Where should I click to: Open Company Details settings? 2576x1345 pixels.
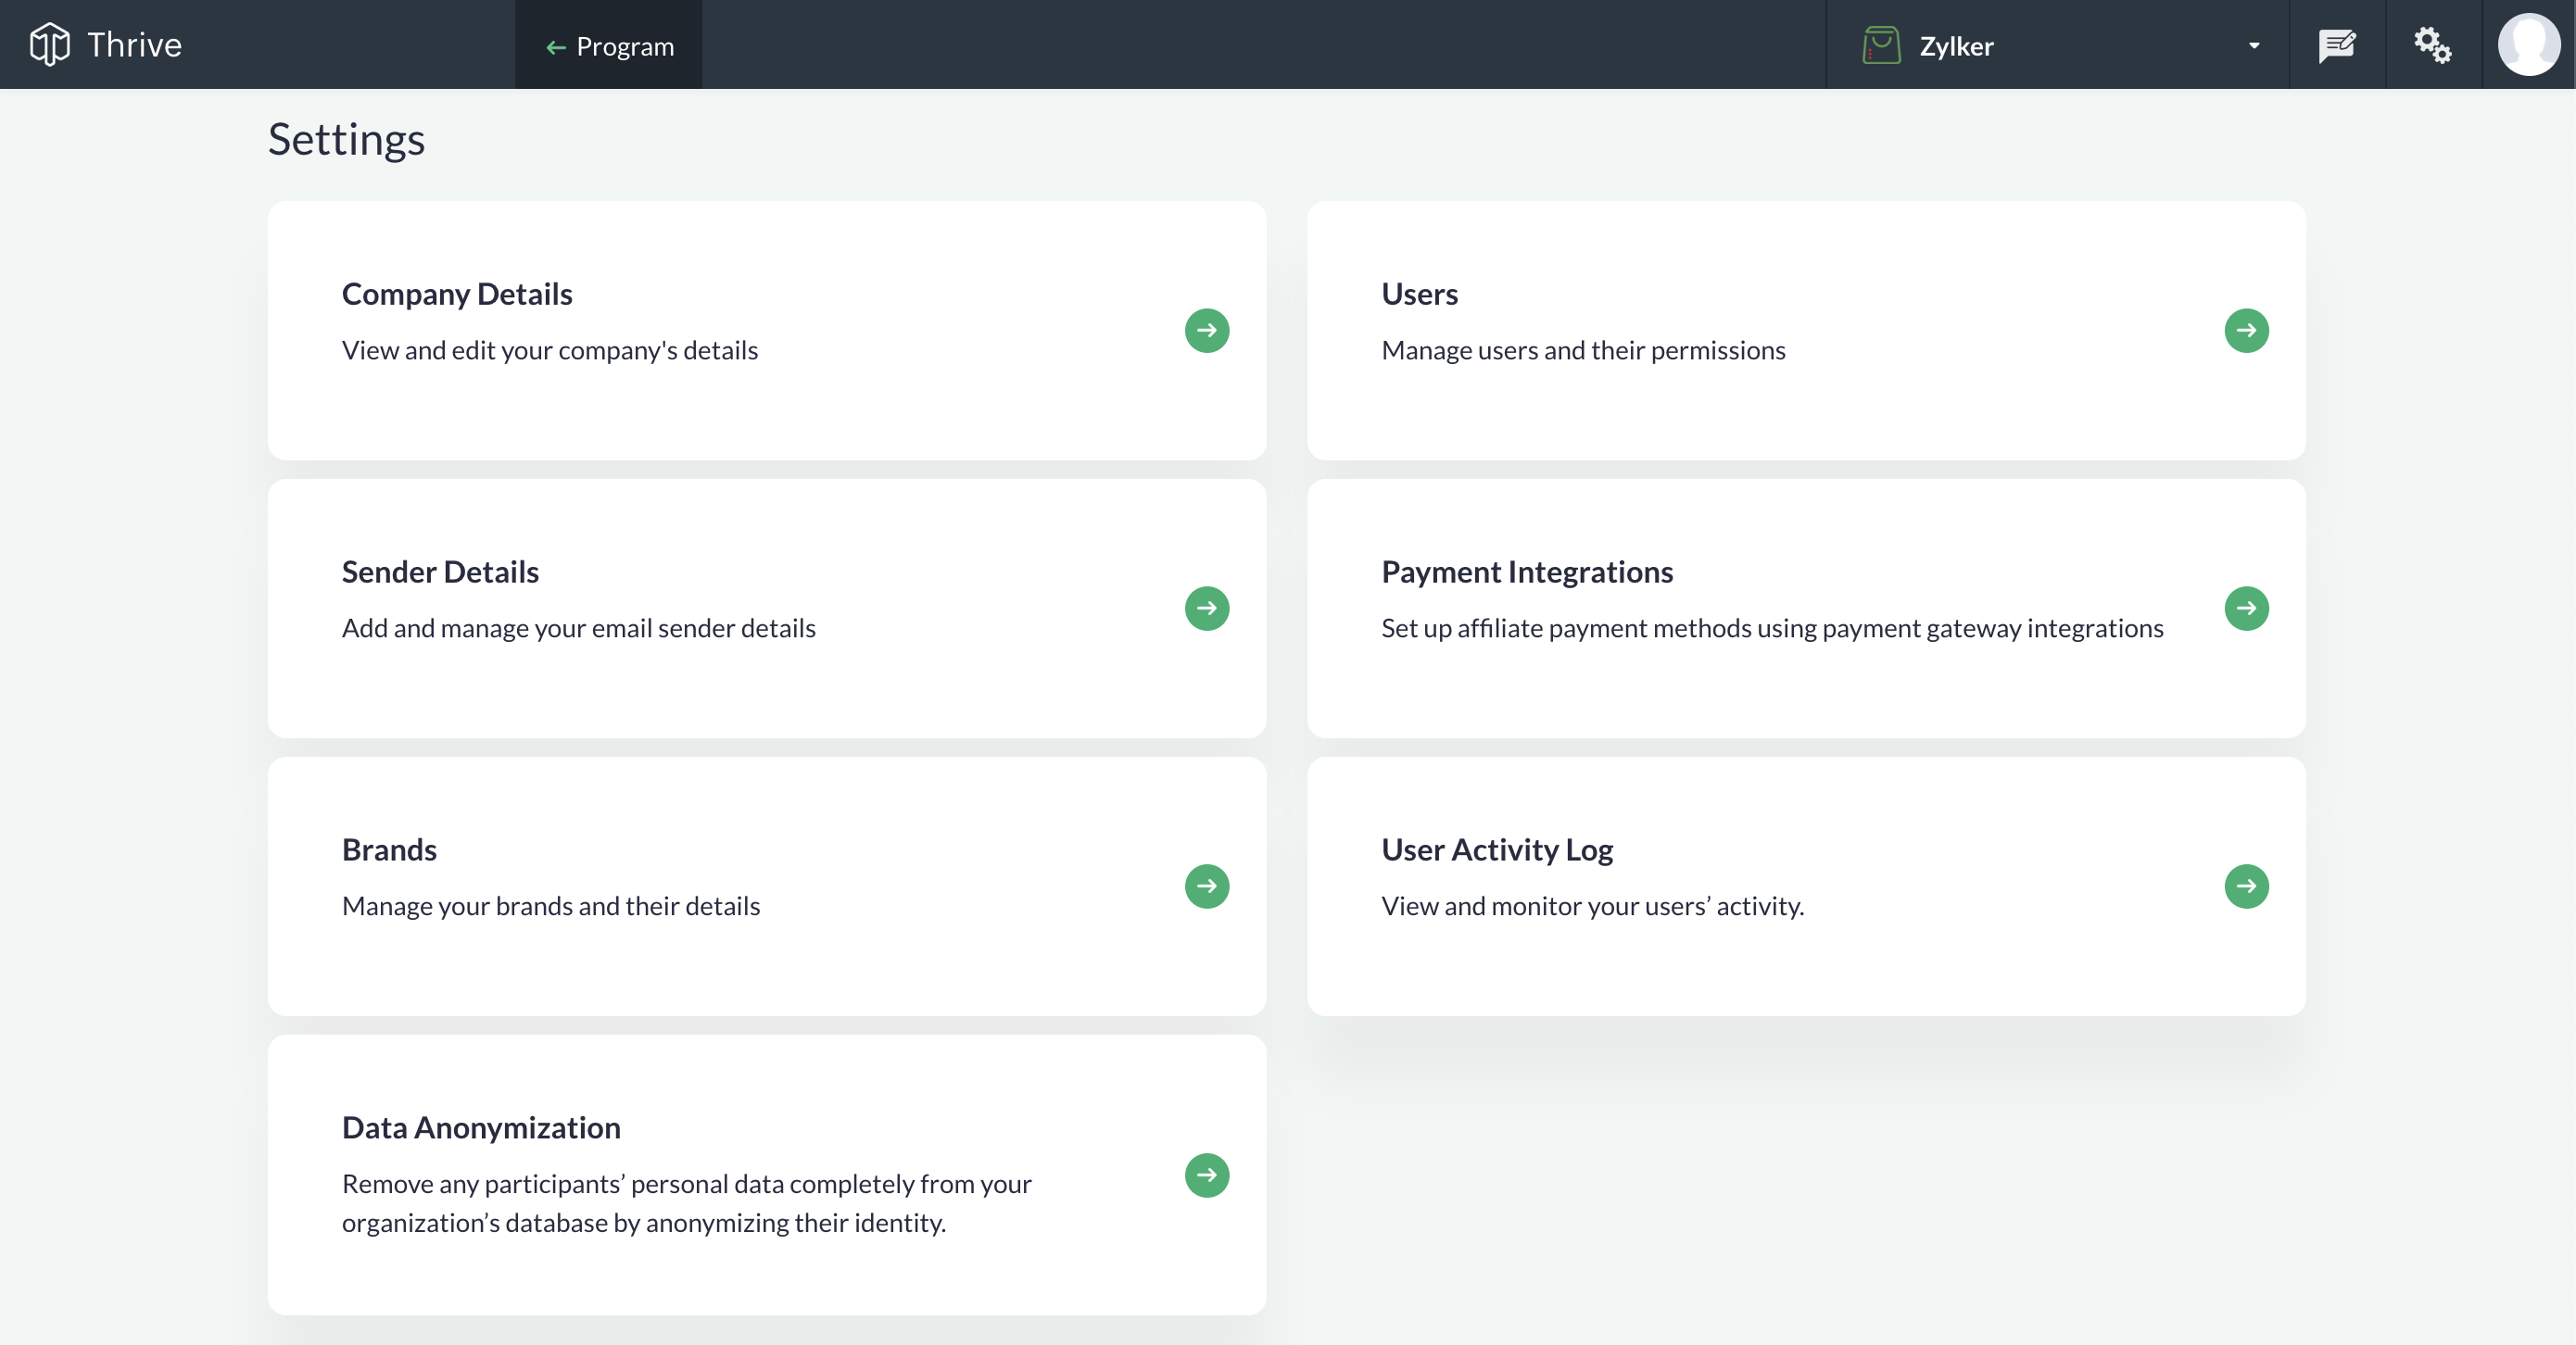tap(1209, 331)
